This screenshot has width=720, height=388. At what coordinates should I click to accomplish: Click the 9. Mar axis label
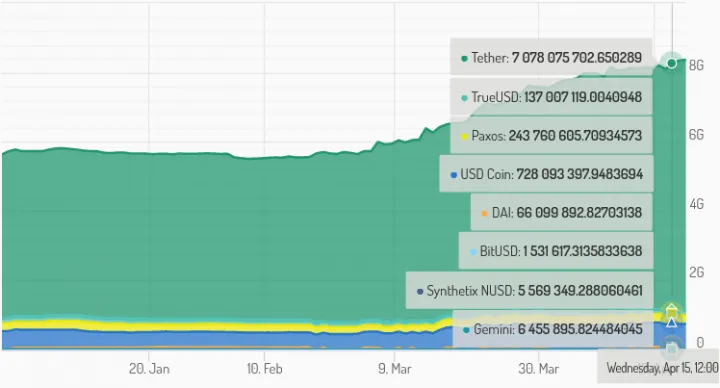(x=395, y=369)
